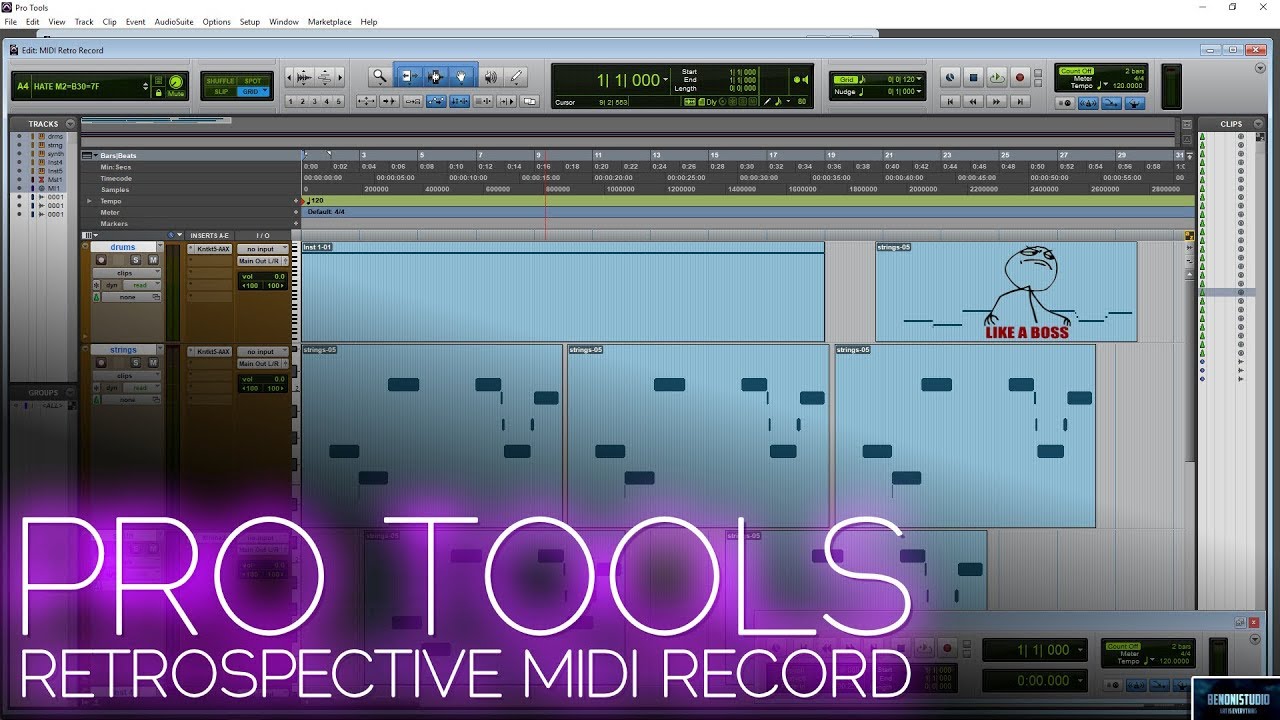Viewport: 1280px width, 720px height.
Task: Click the horizontal audio zoom waveform icon
Action: point(302,76)
